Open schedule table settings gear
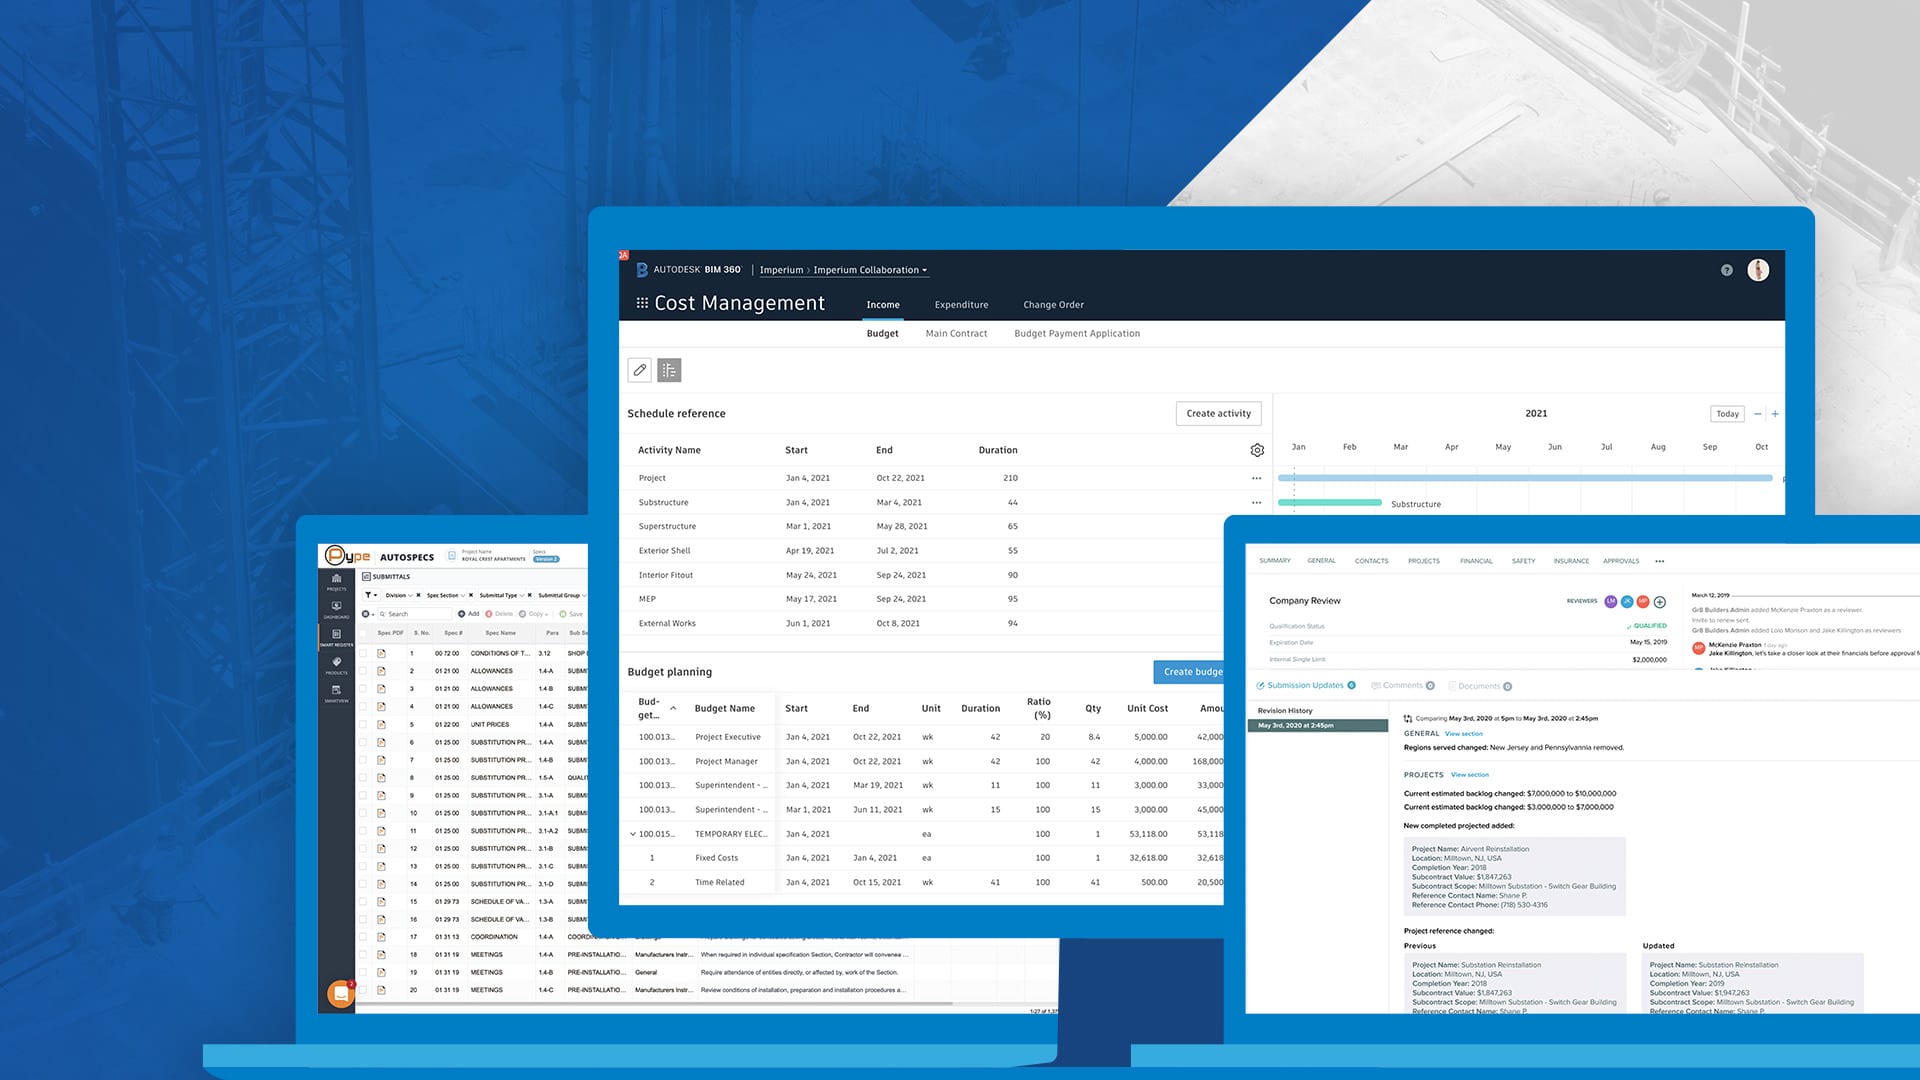 1257,450
